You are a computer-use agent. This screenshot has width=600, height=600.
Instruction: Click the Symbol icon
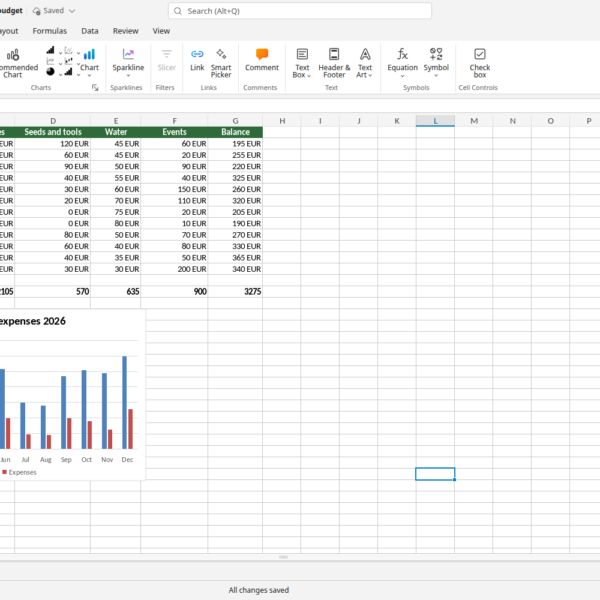(x=436, y=54)
